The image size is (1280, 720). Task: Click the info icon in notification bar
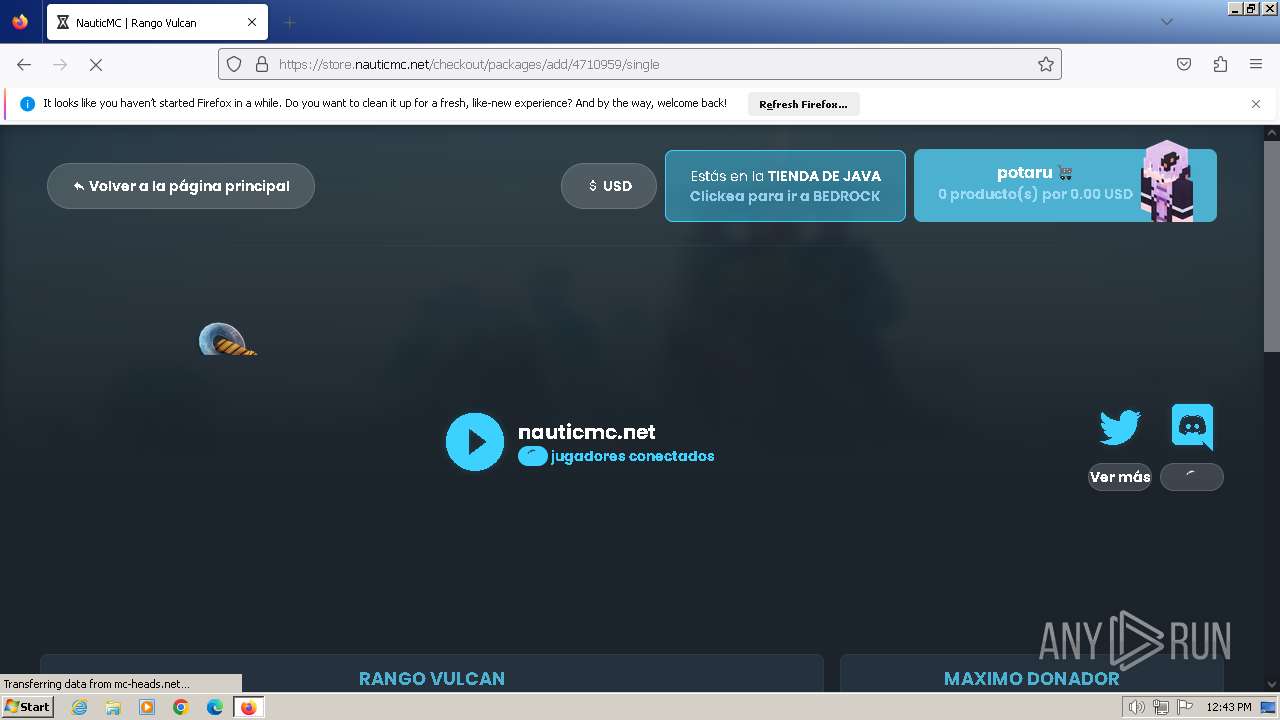coord(27,104)
